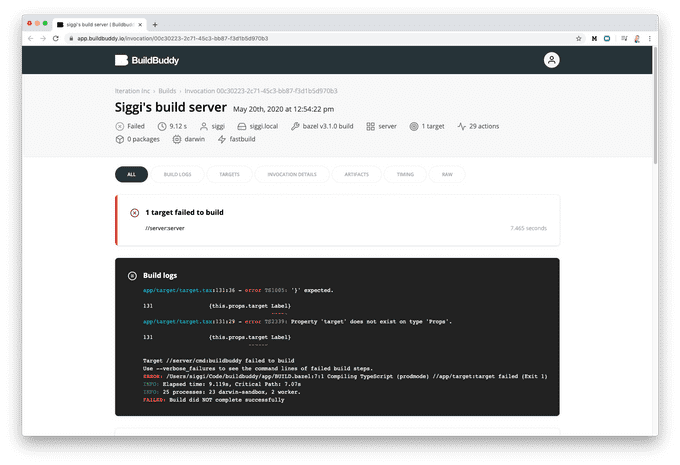This screenshot has height=465, width=680.
Task: Open the INVOCATION DETAILS tab
Action: [292, 174]
